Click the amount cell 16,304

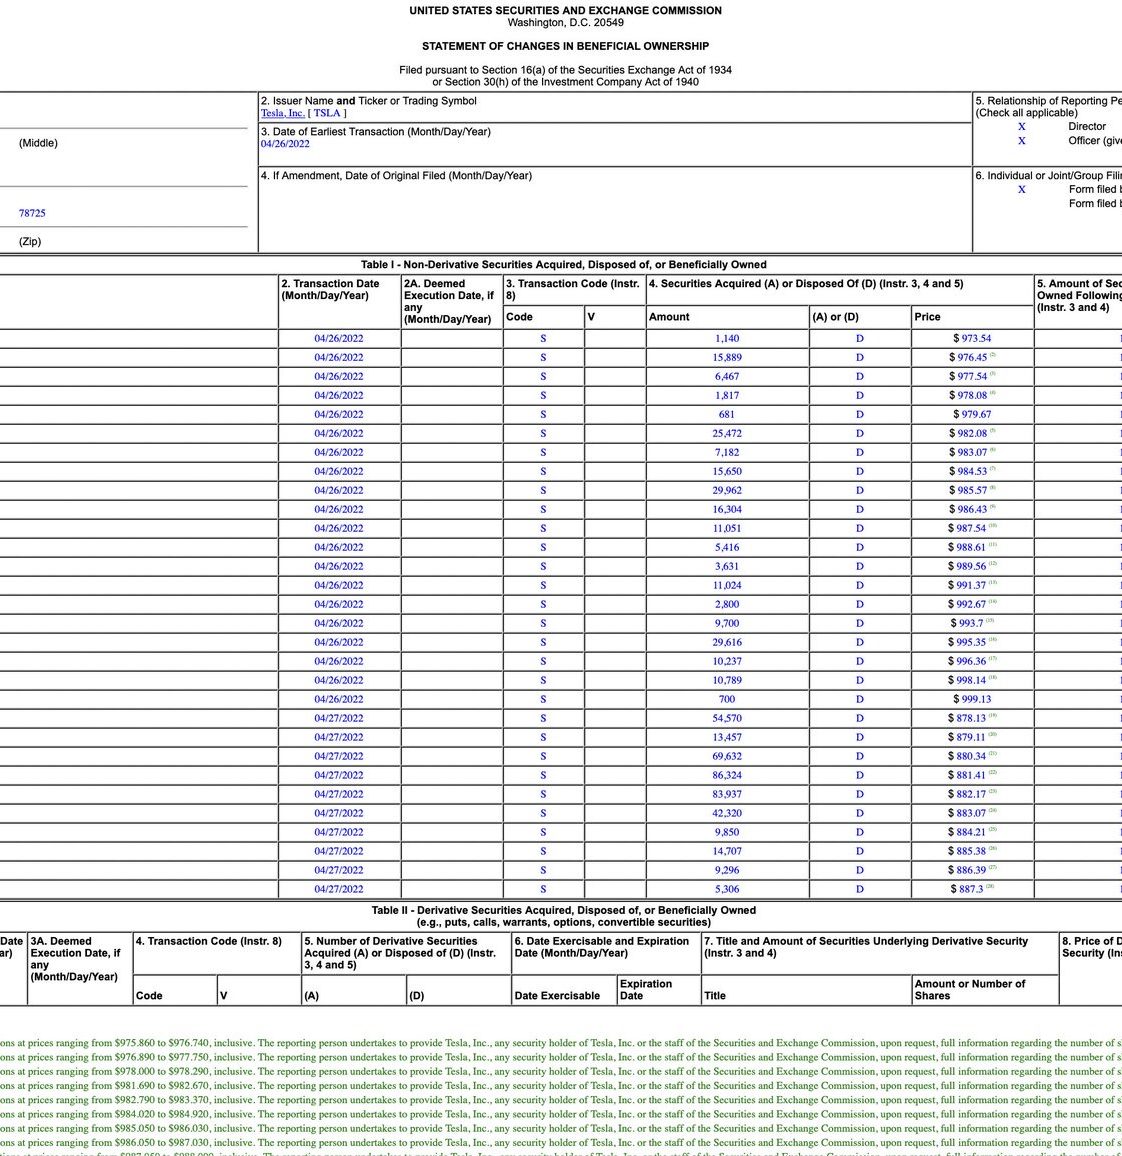click(727, 509)
